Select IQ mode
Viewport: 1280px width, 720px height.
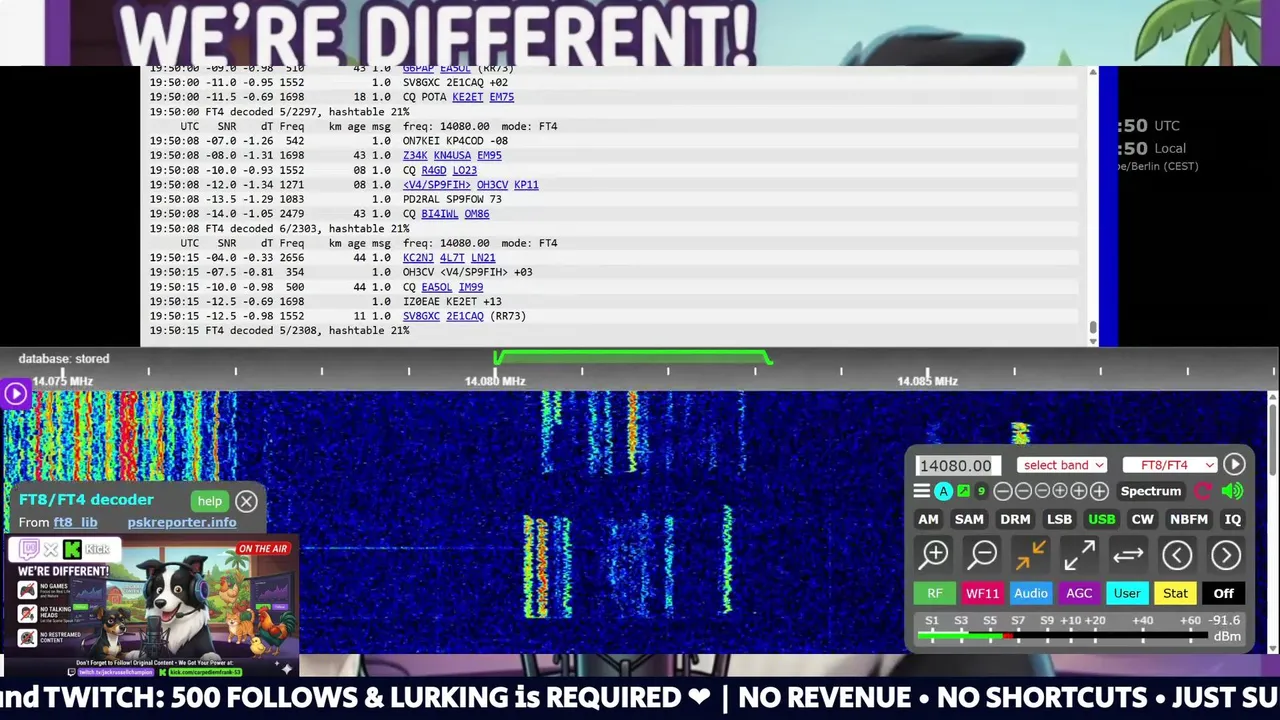coord(1232,519)
